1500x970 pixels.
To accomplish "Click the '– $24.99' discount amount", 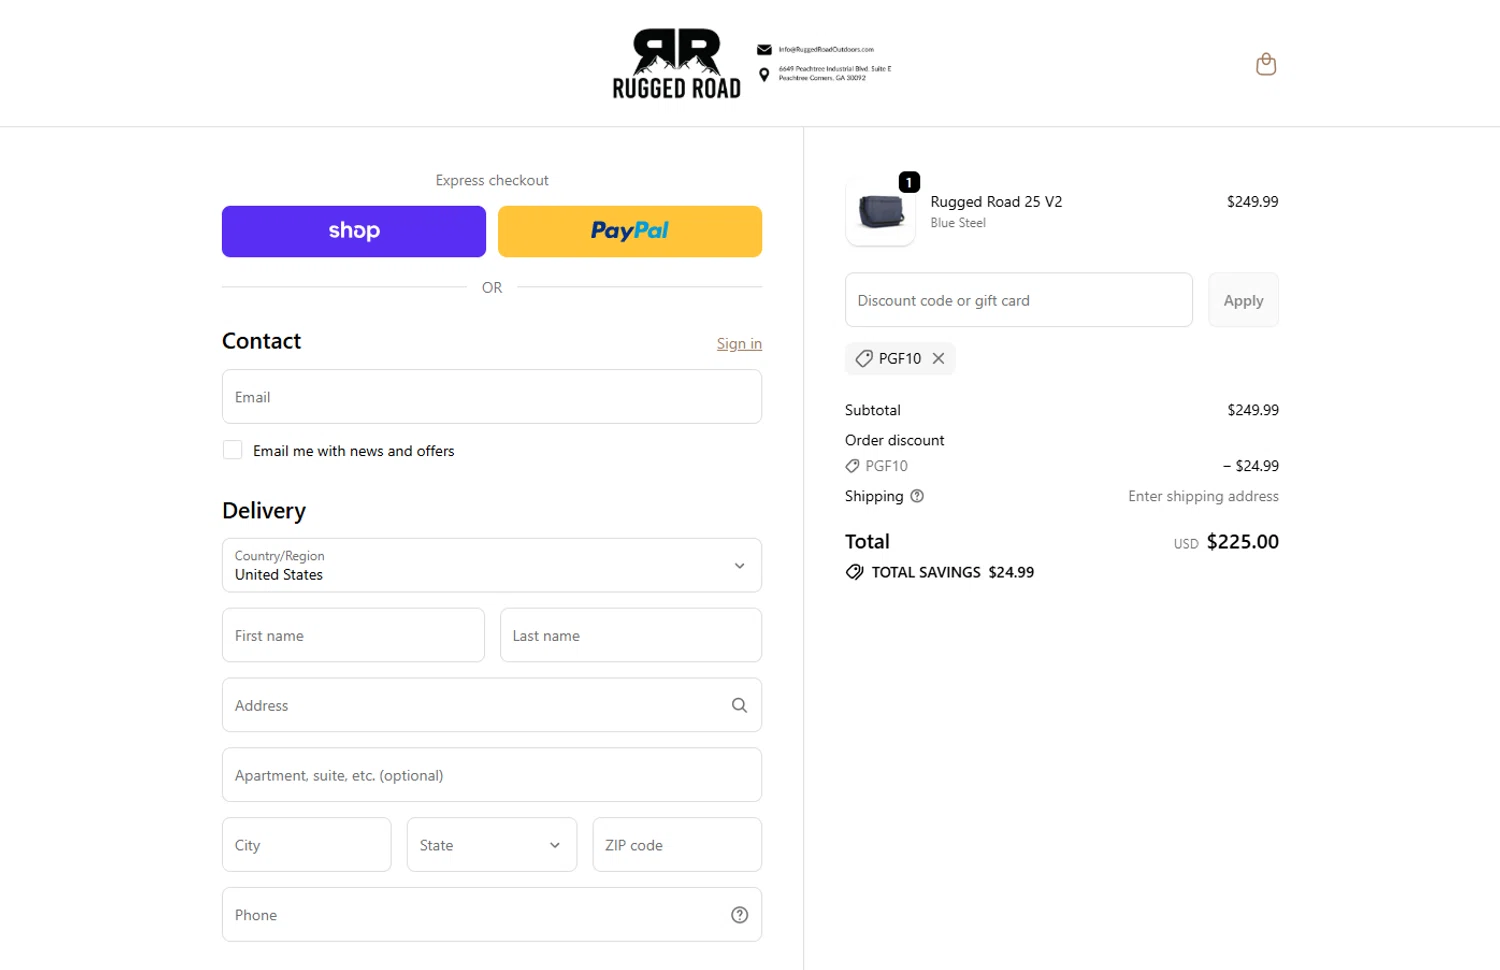I will pyautogui.click(x=1250, y=466).
